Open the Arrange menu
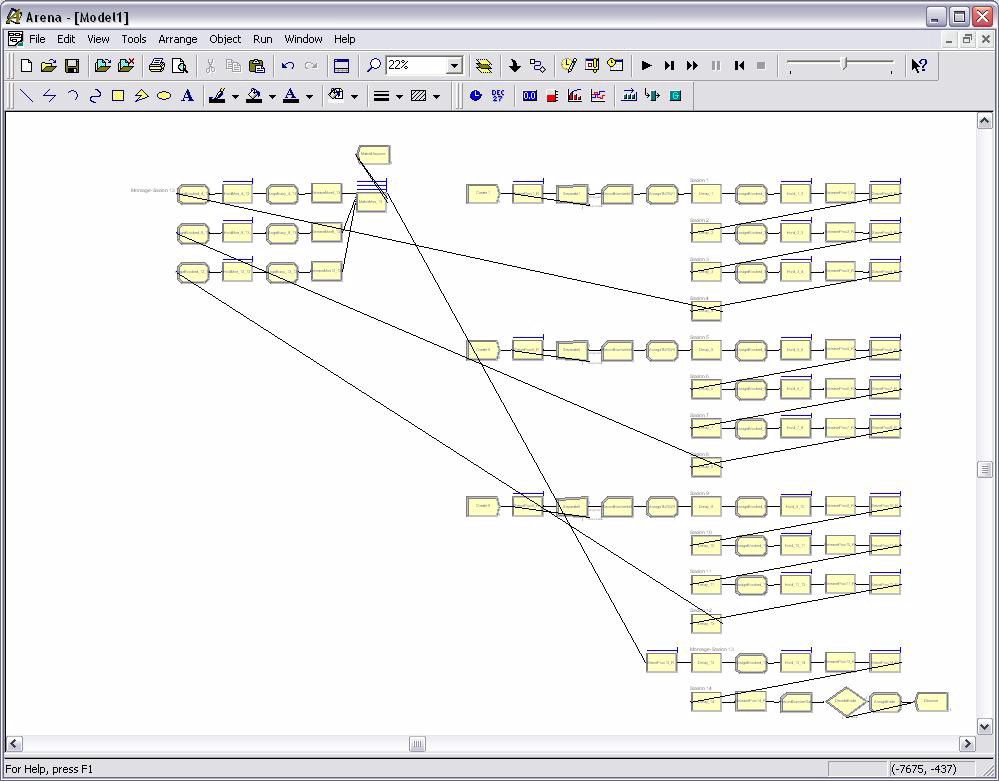The image size is (999, 781). (x=177, y=39)
